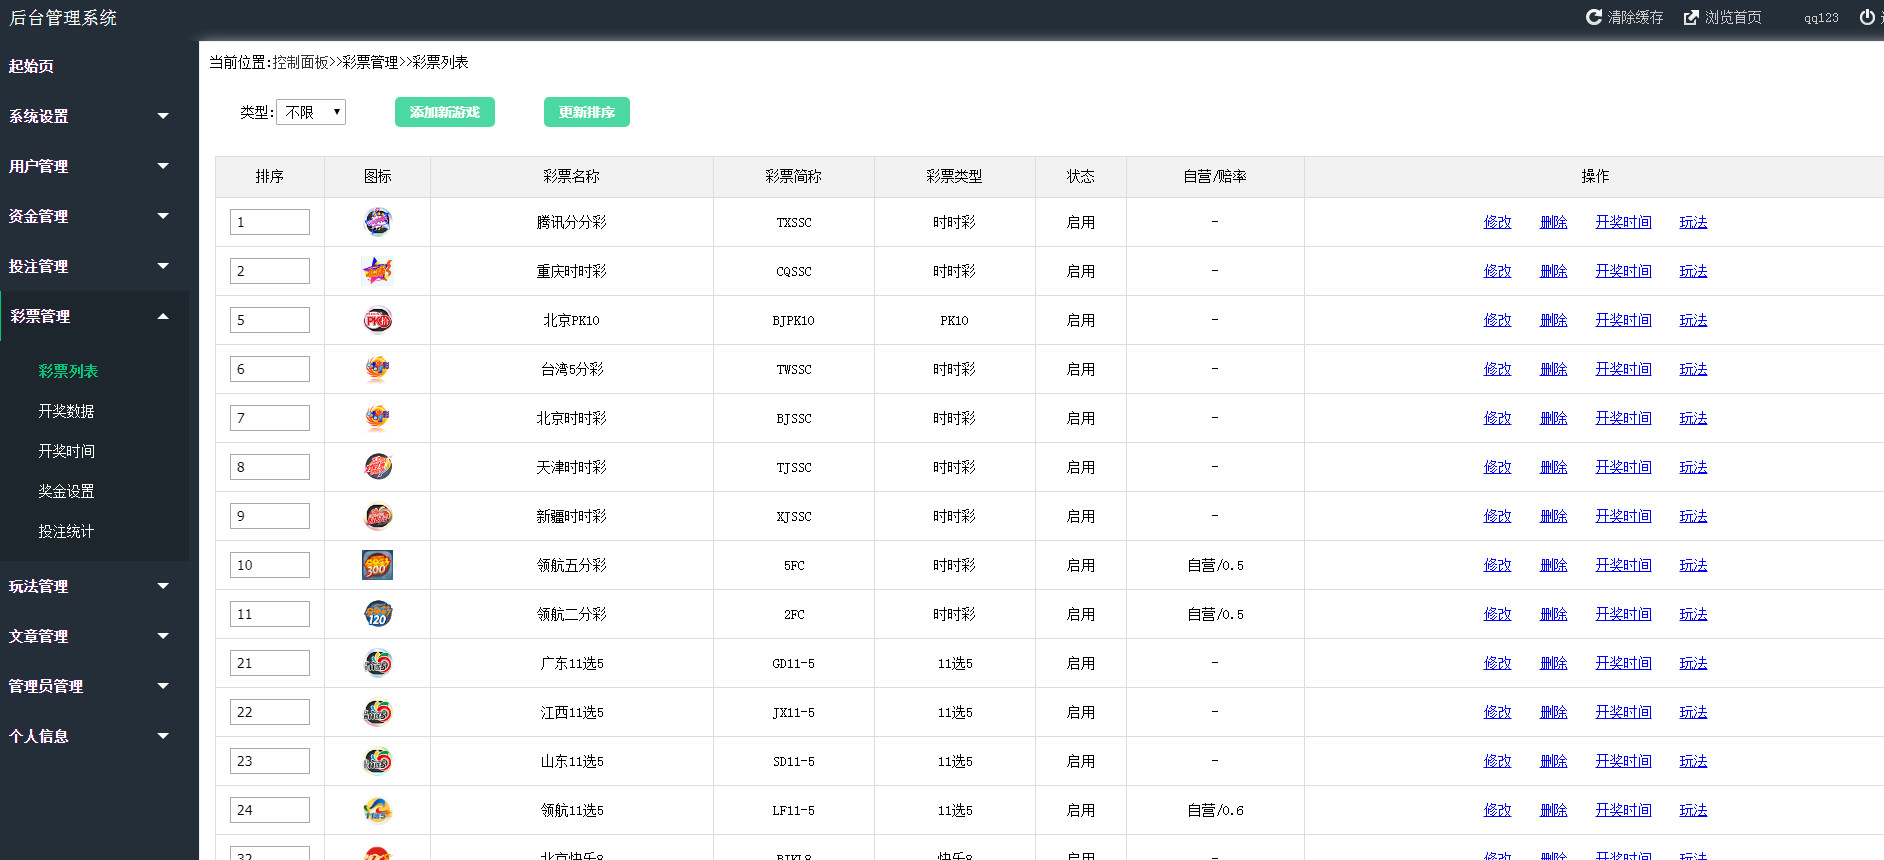Click the 领航11选5 lottery icon
This screenshot has width=1884, height=860.
coord(377,810)
